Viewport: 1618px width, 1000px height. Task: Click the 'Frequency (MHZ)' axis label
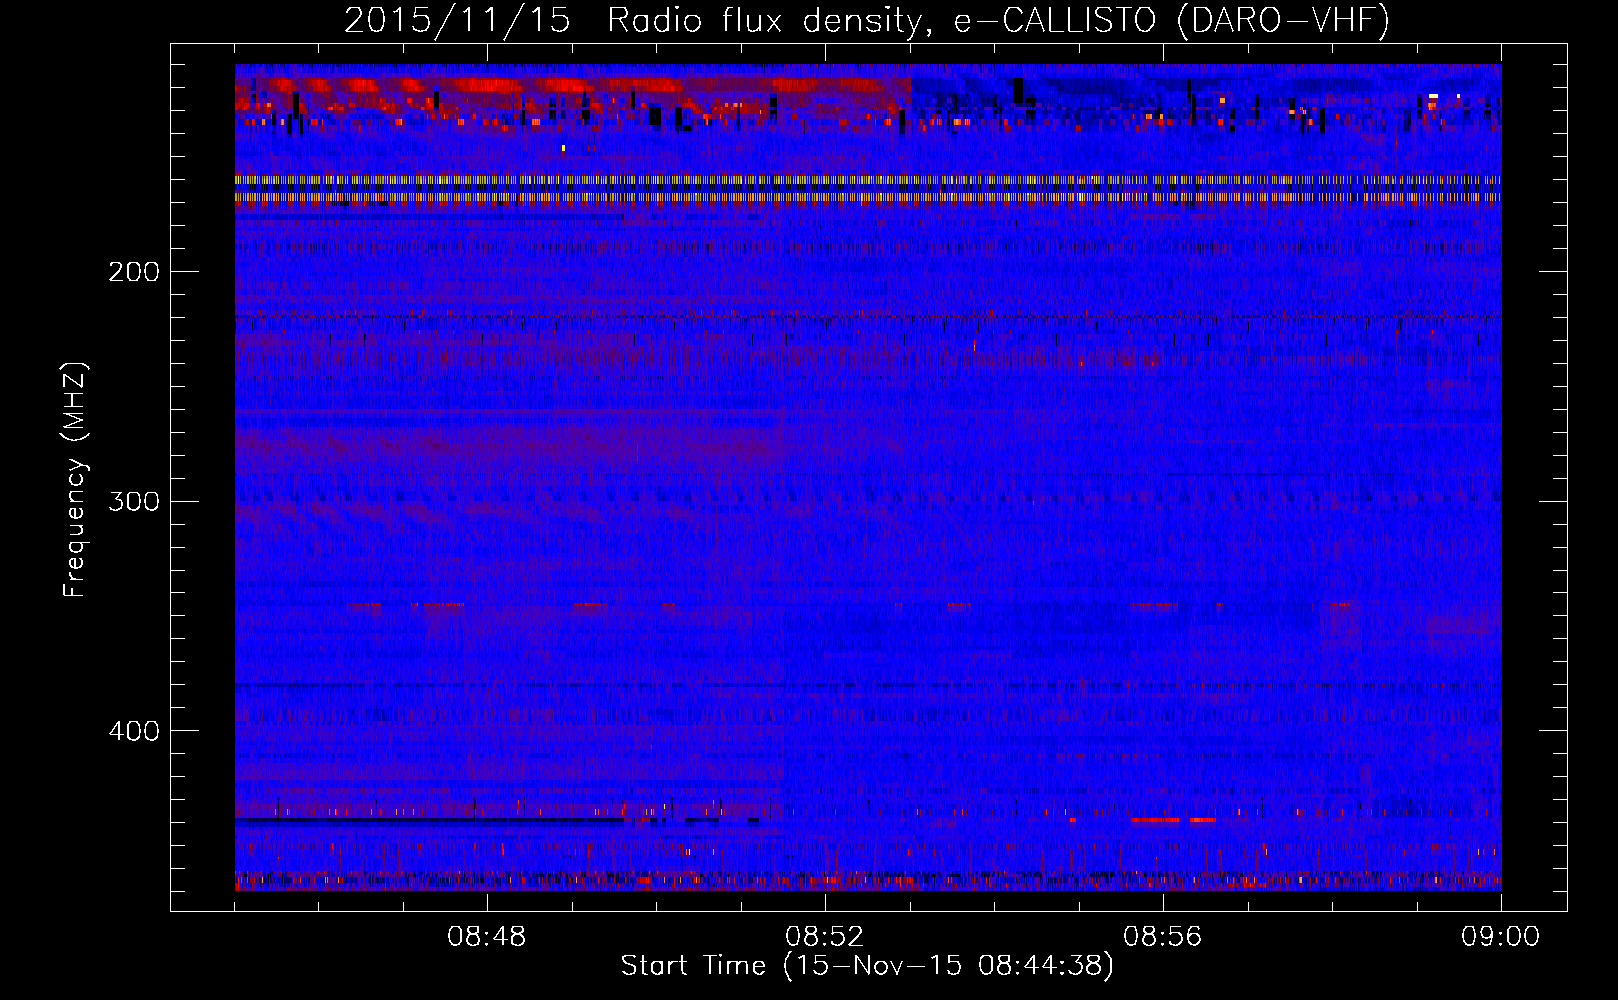[75, 480]
